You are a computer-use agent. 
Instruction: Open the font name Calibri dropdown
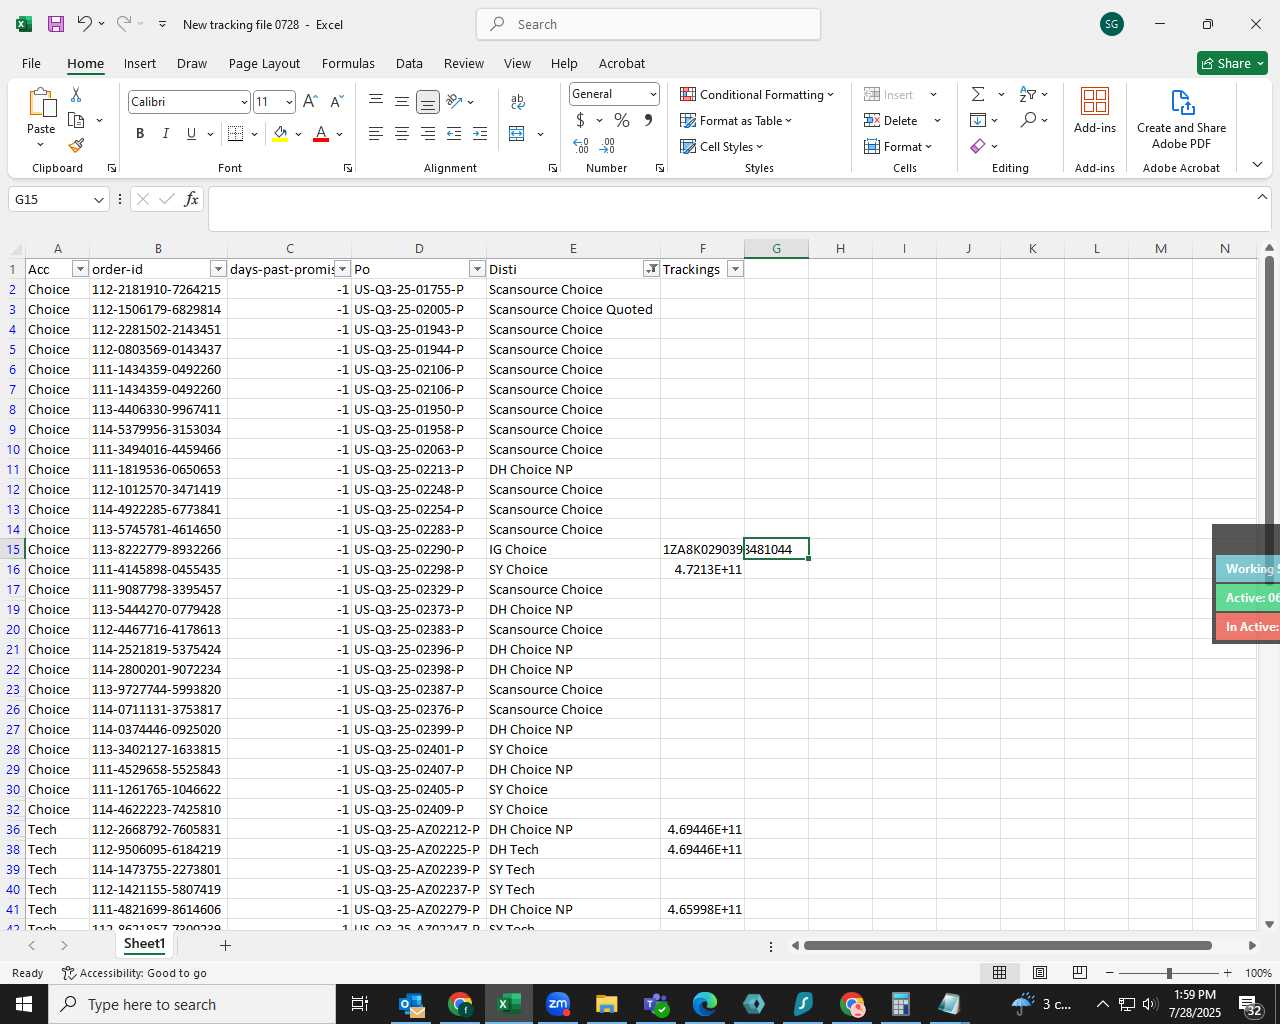coord(243,102)
